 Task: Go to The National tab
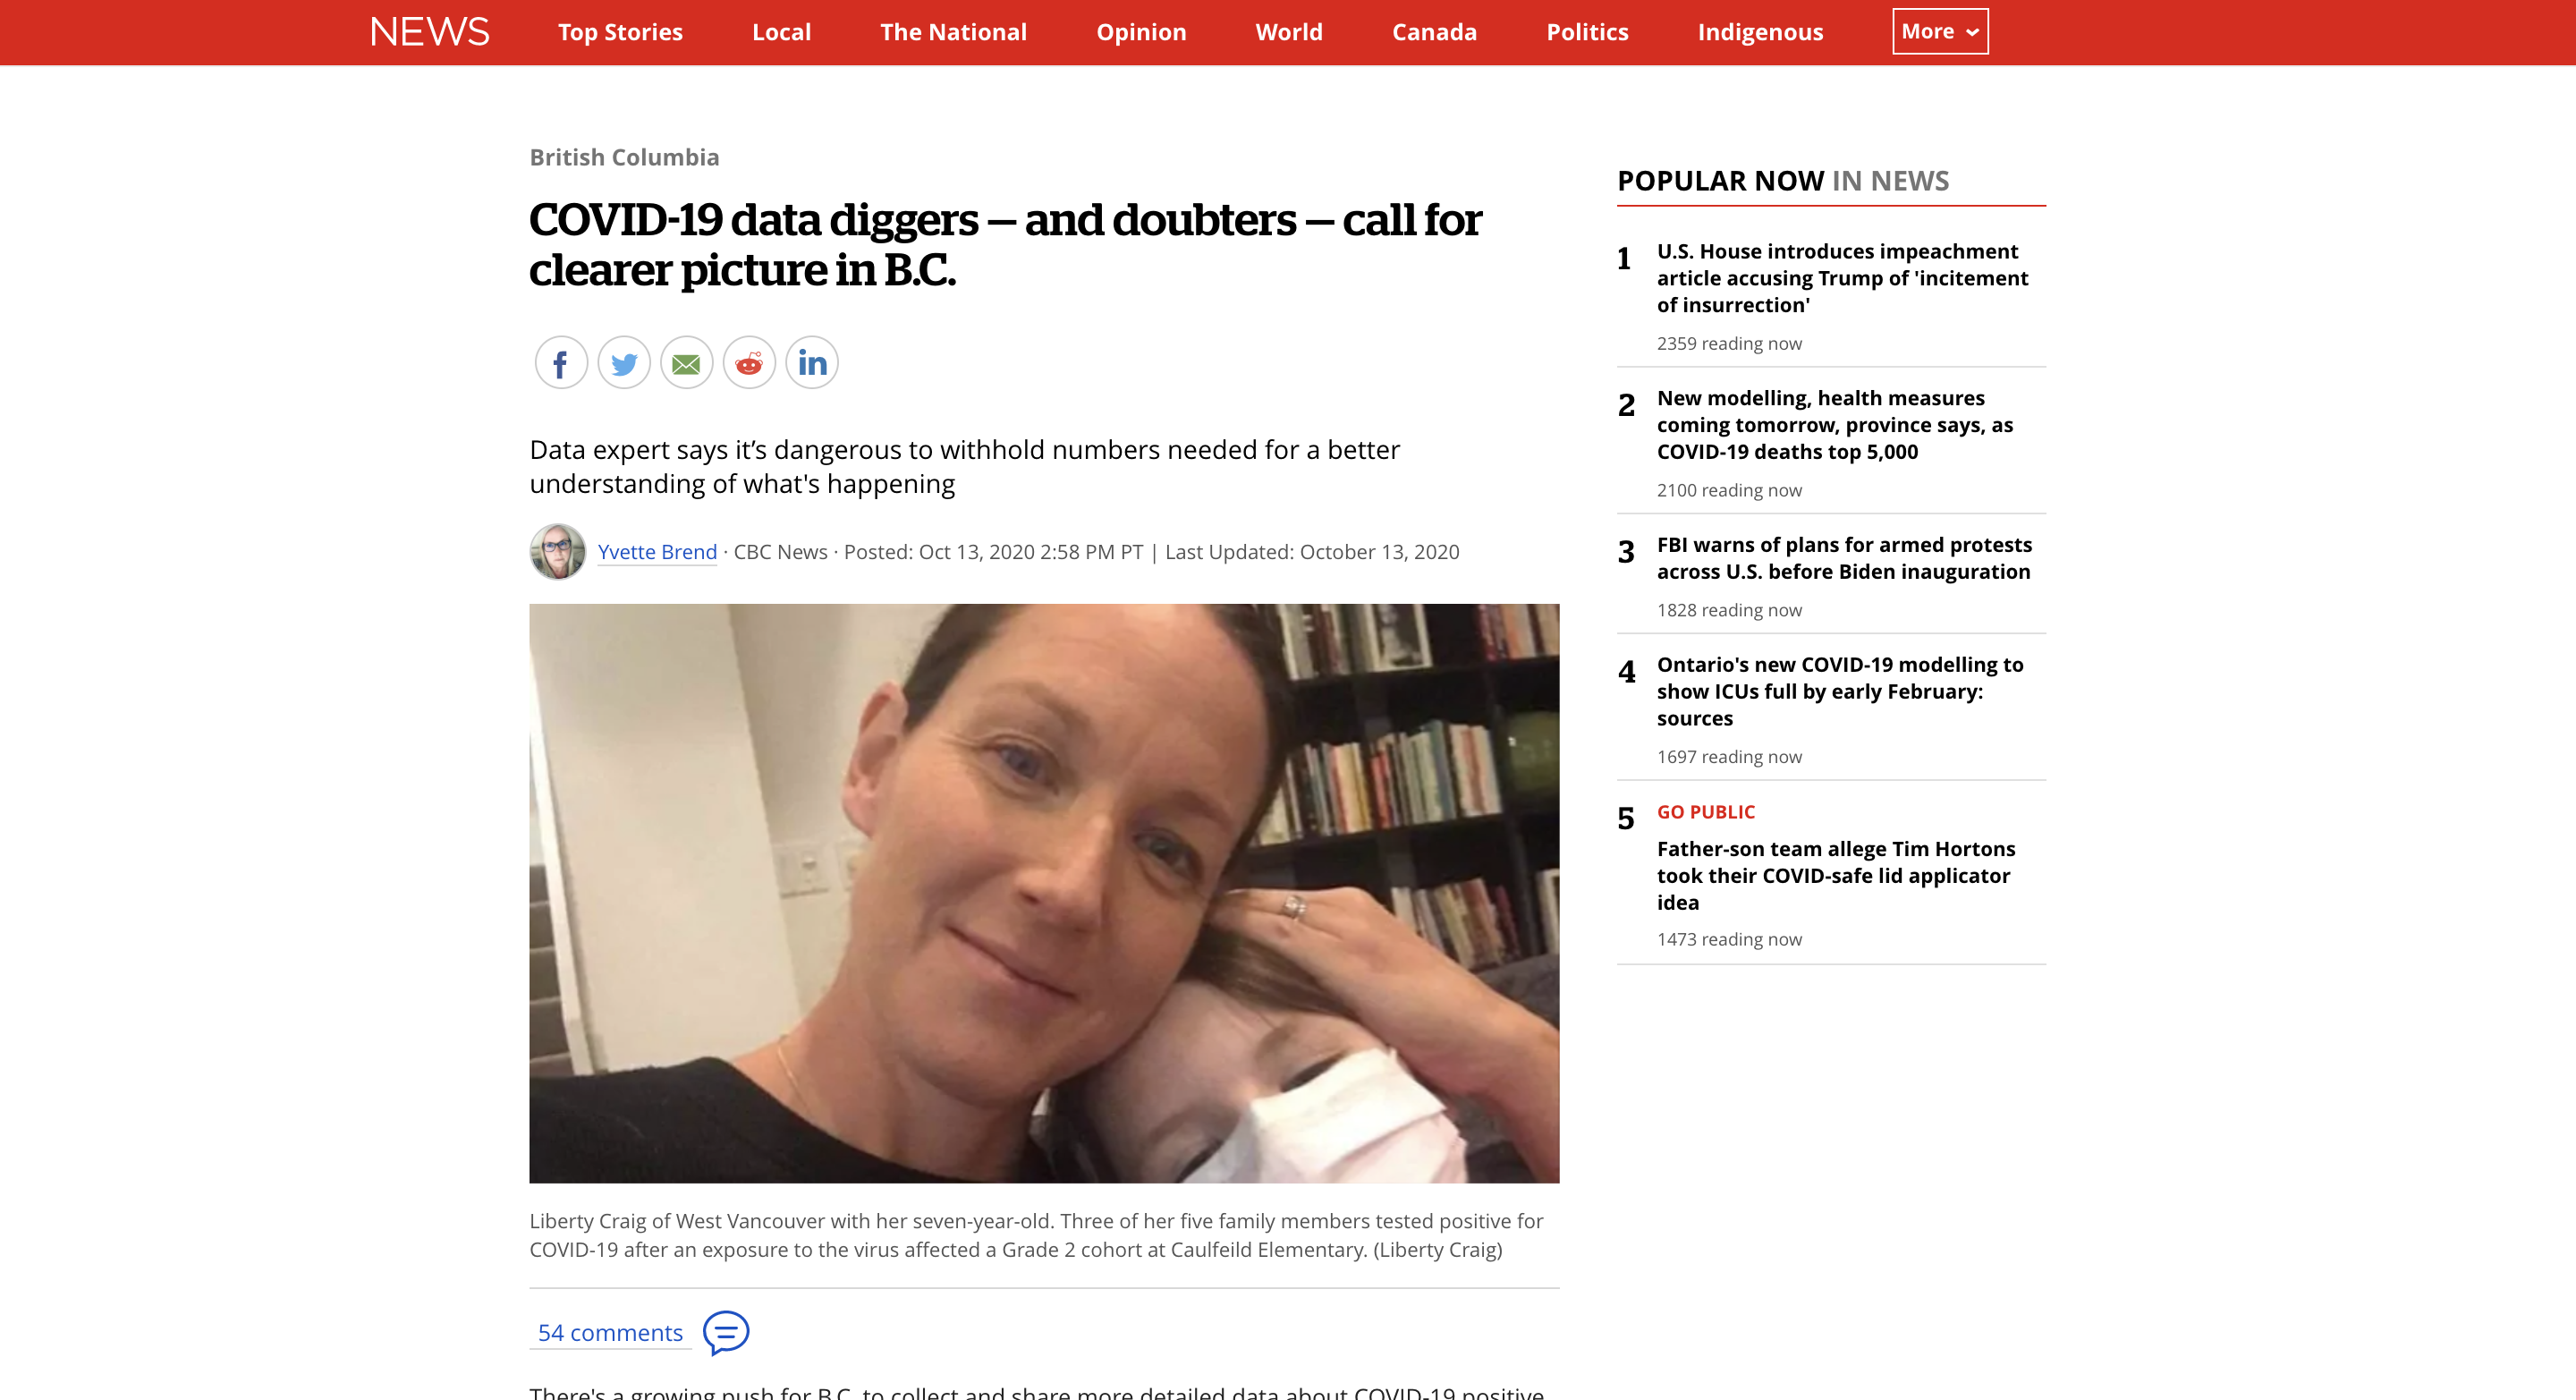953,32
